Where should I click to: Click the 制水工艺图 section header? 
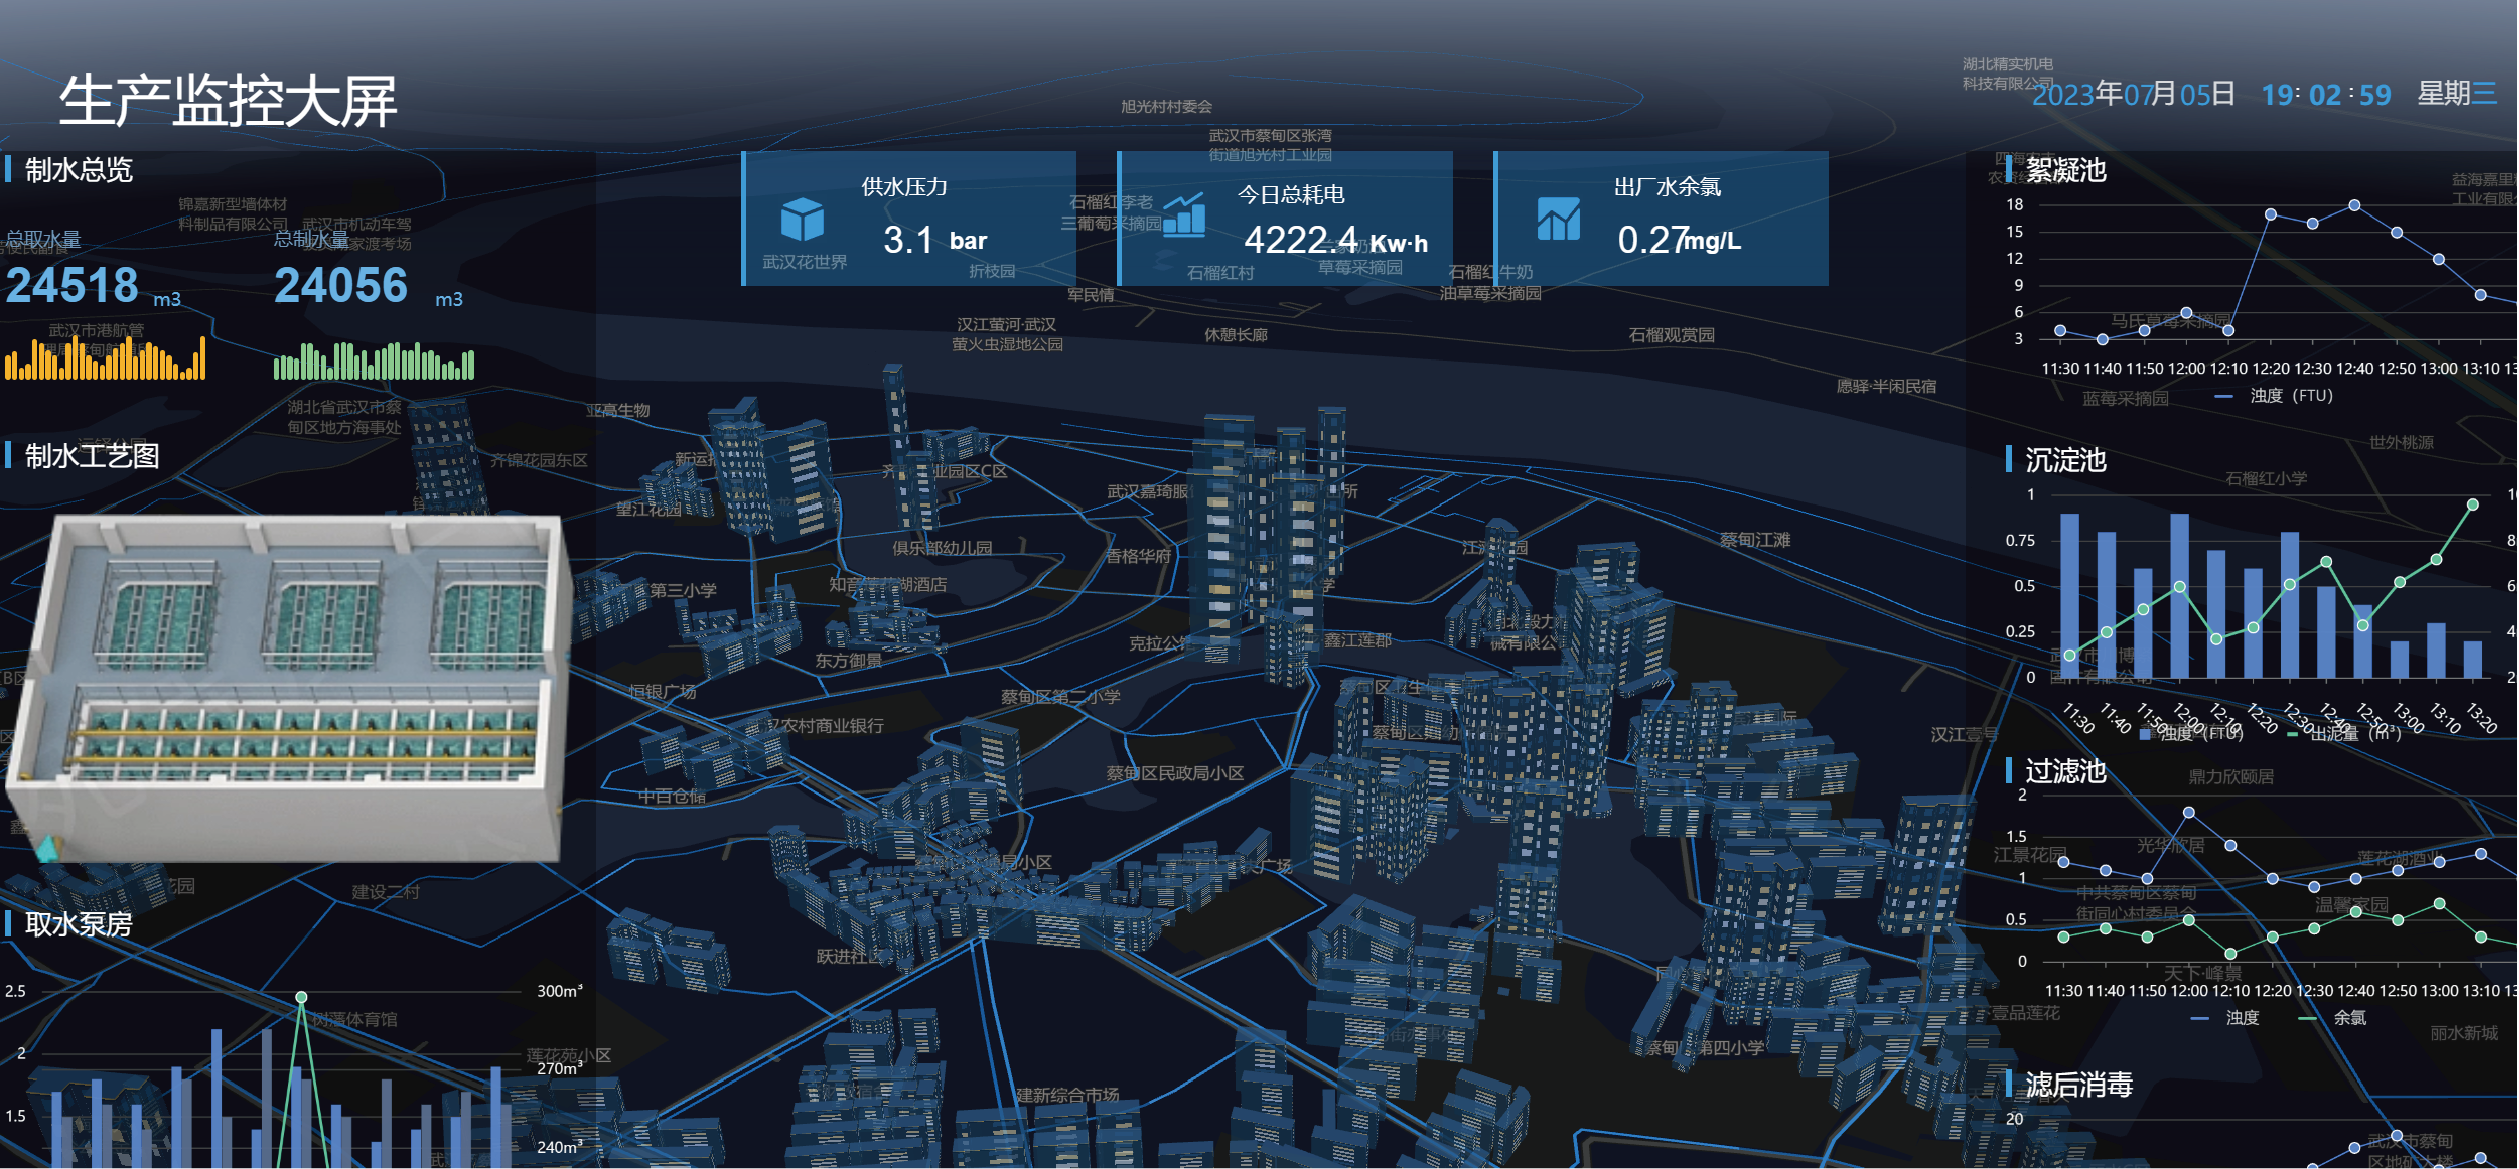[x=91, y=456]
